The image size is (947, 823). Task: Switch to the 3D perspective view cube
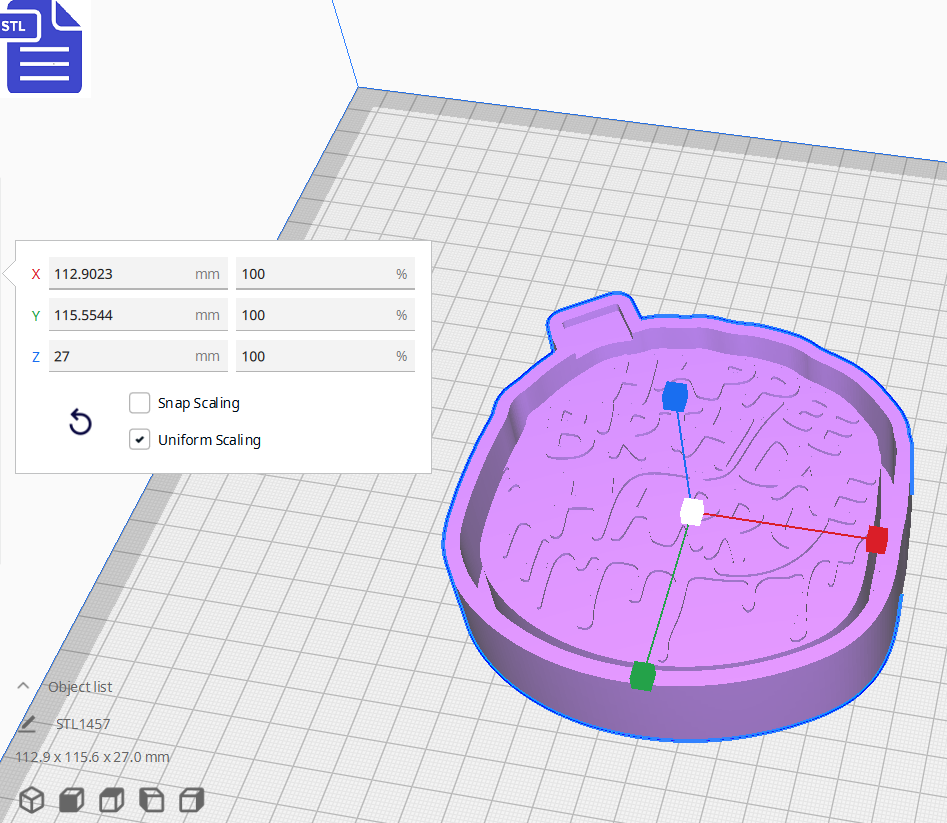coord(32,800)
